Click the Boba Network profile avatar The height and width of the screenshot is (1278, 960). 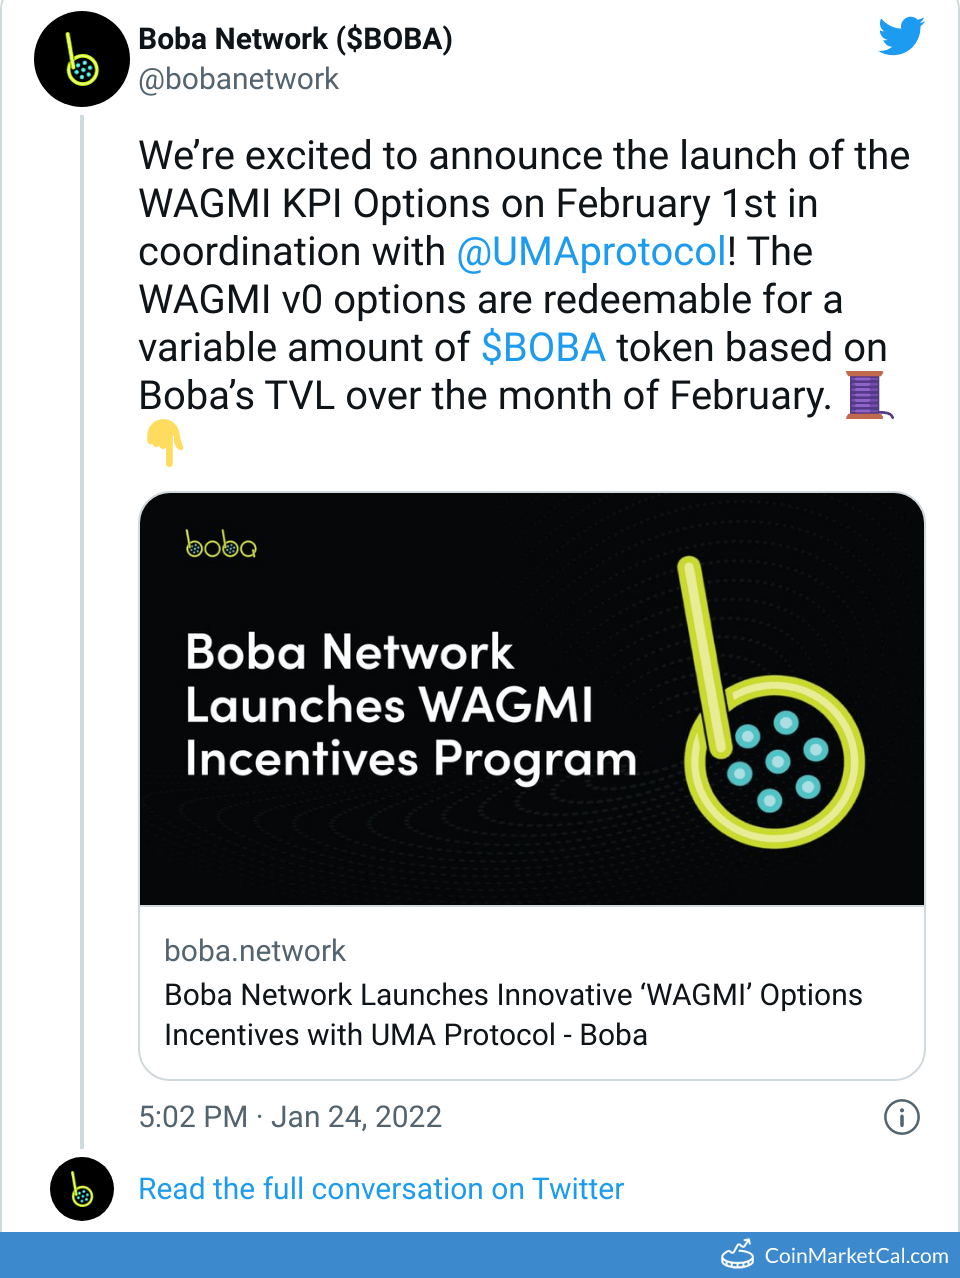tap(82, 58)
